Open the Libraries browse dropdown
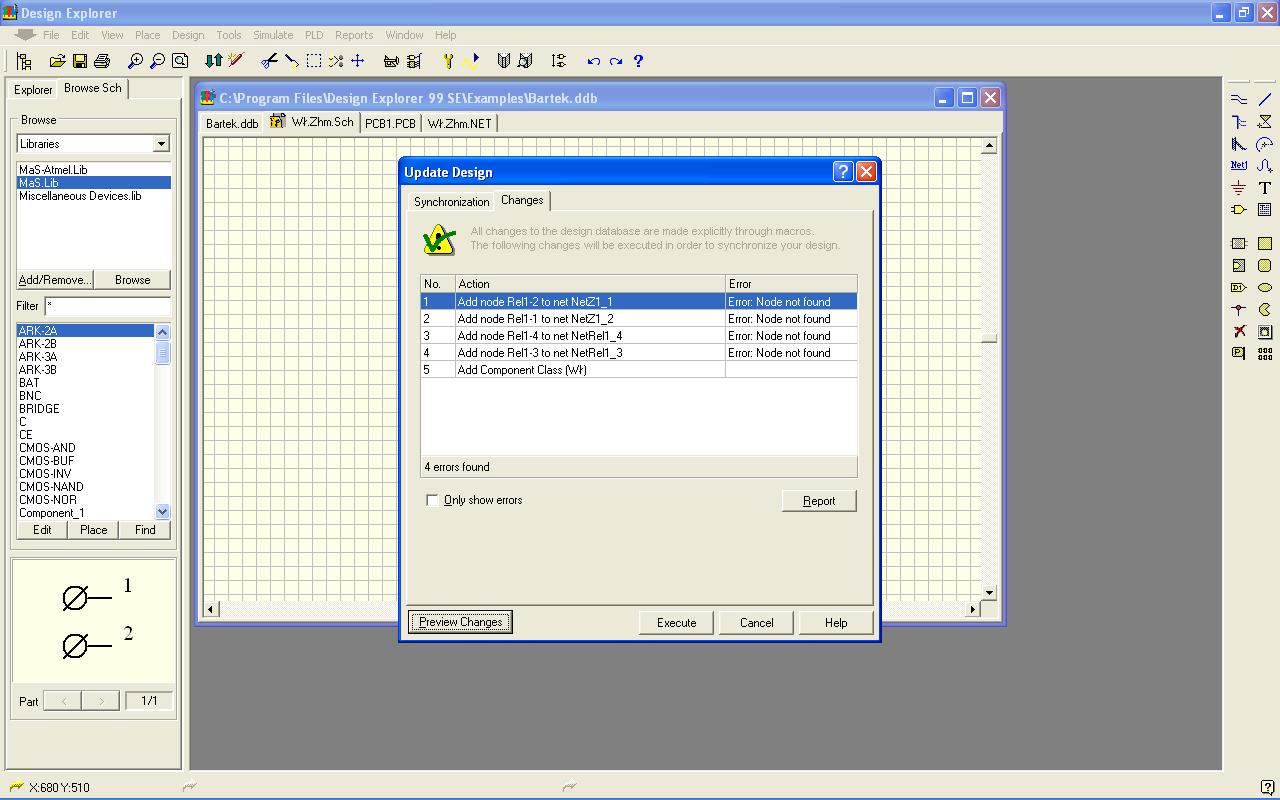The width and height of the screenshot is (1280, 800). (161, 144)
